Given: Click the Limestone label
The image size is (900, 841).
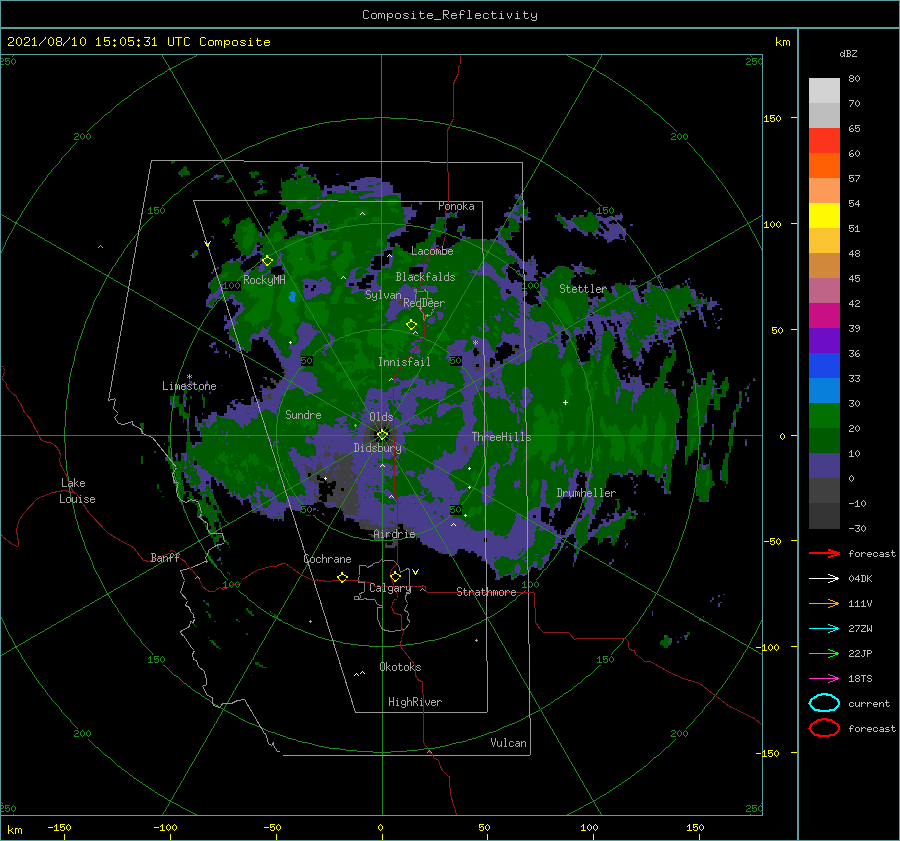Looking at the screenshot, I should (x=189, y=386).
